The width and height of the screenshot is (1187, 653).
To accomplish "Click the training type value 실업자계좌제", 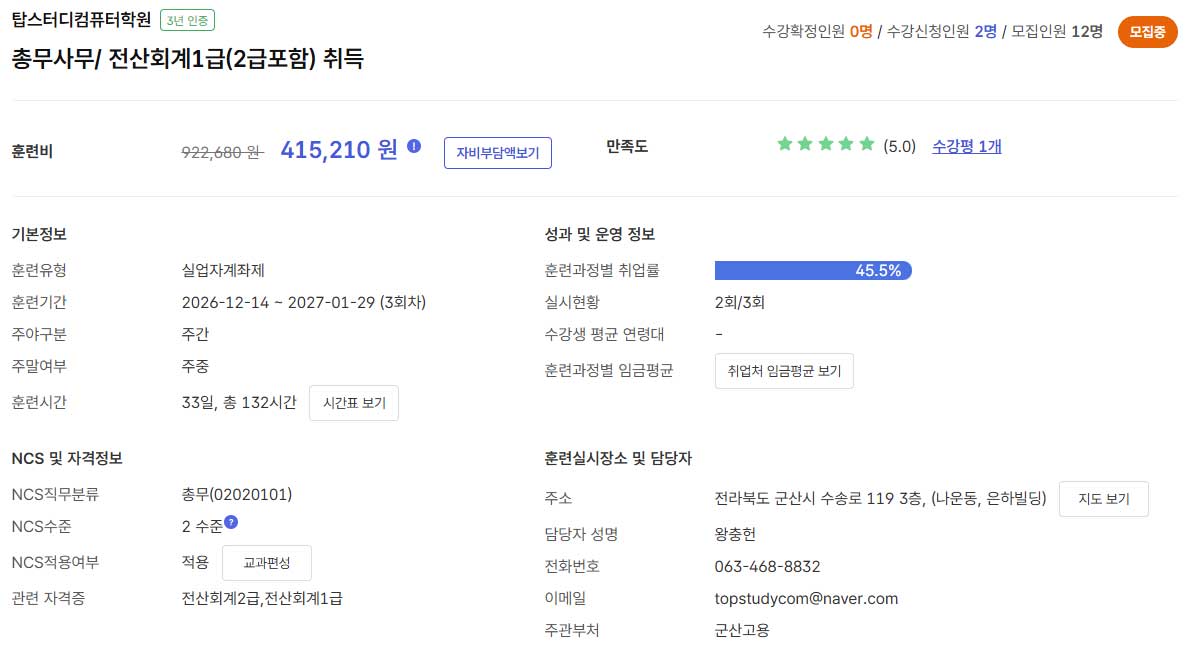I will click(x=223, y=270).
